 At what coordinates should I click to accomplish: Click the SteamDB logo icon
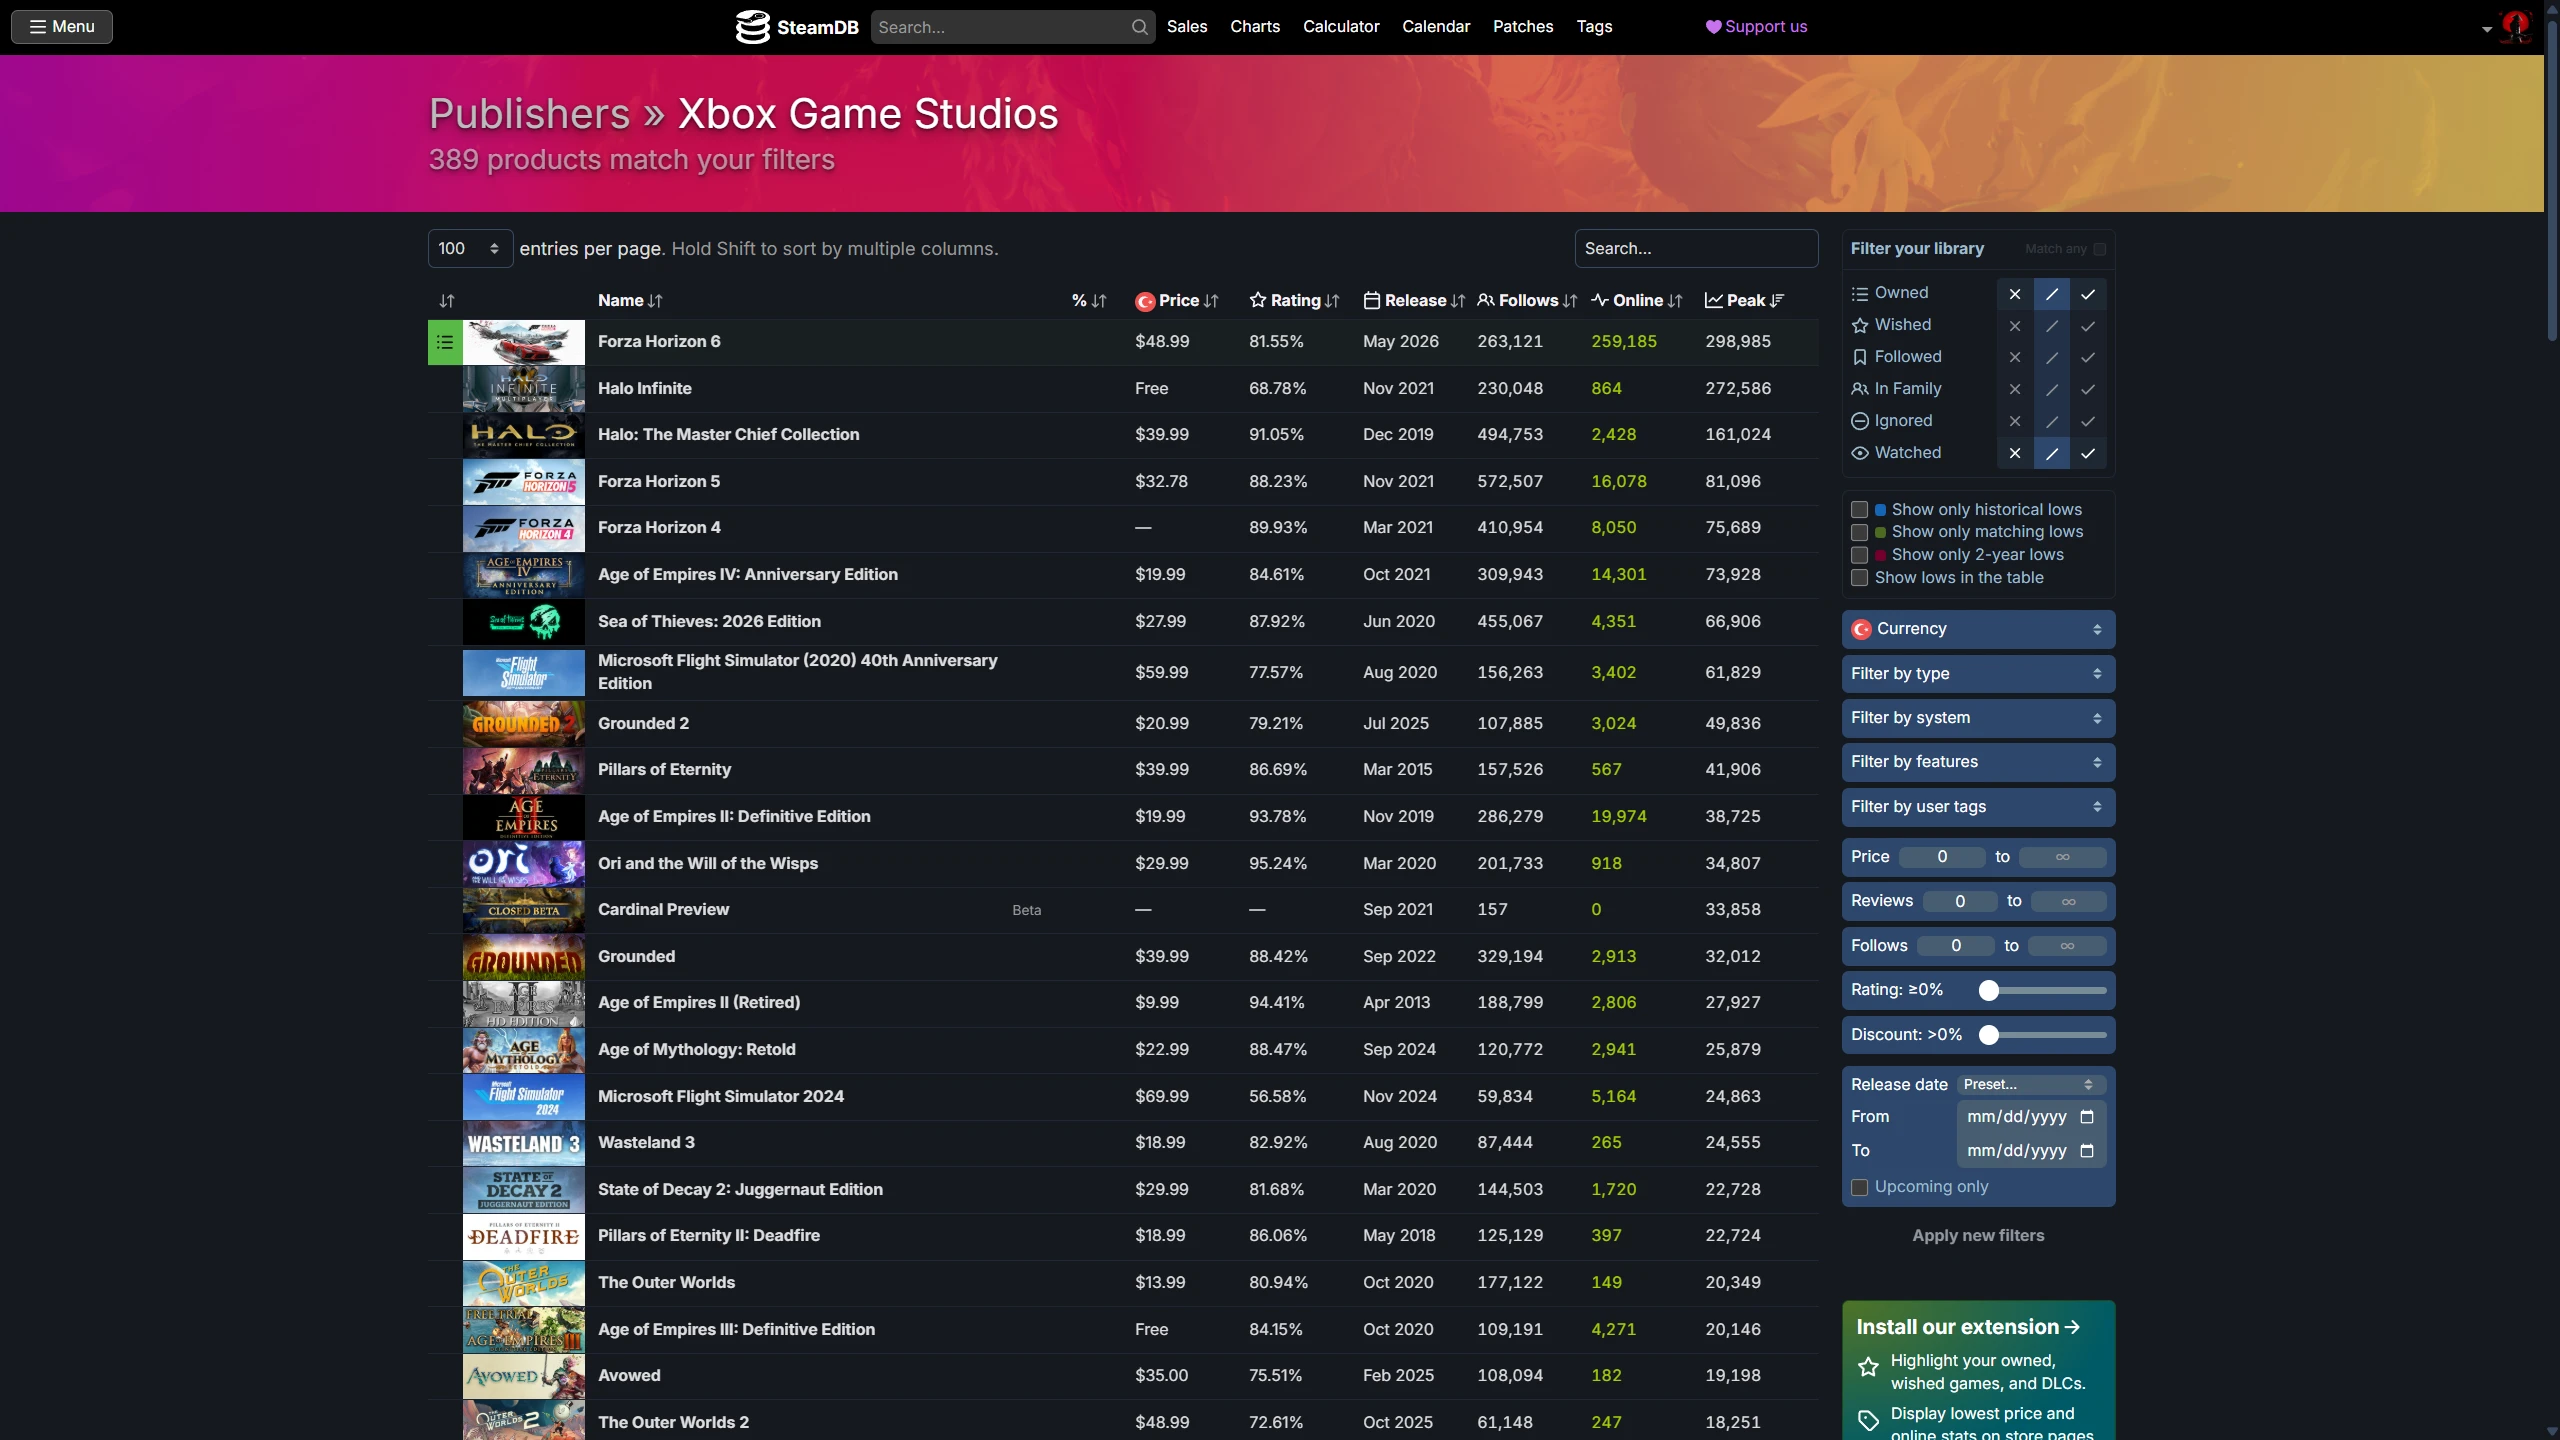click(x=752, y=27)
